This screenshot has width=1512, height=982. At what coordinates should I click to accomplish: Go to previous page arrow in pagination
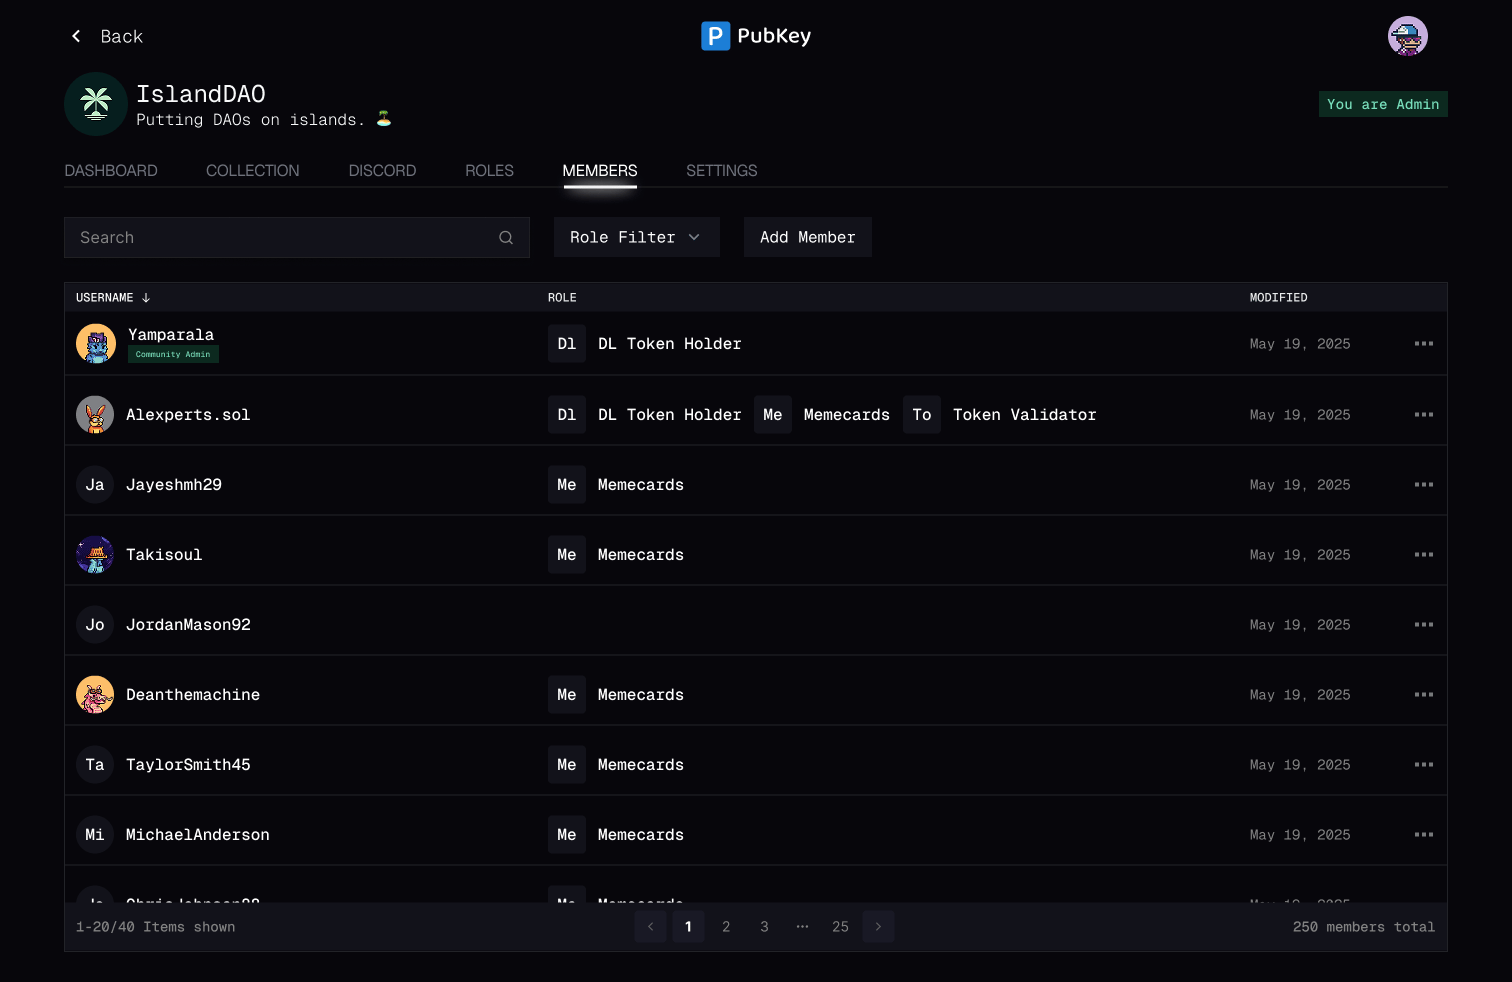(650, 927)
